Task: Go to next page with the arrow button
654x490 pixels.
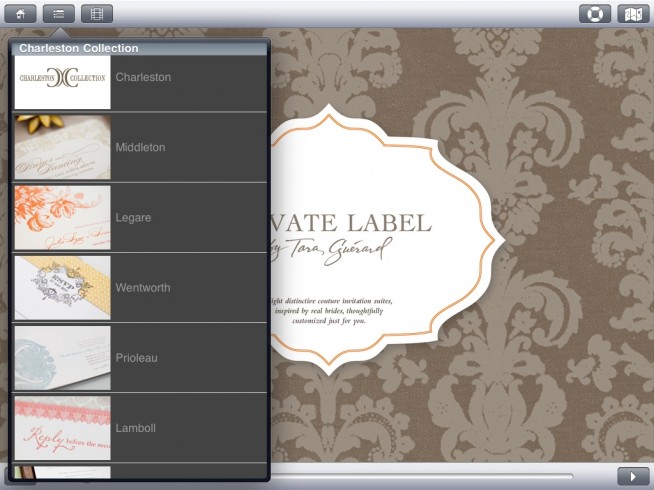Action: click(633, 476)
